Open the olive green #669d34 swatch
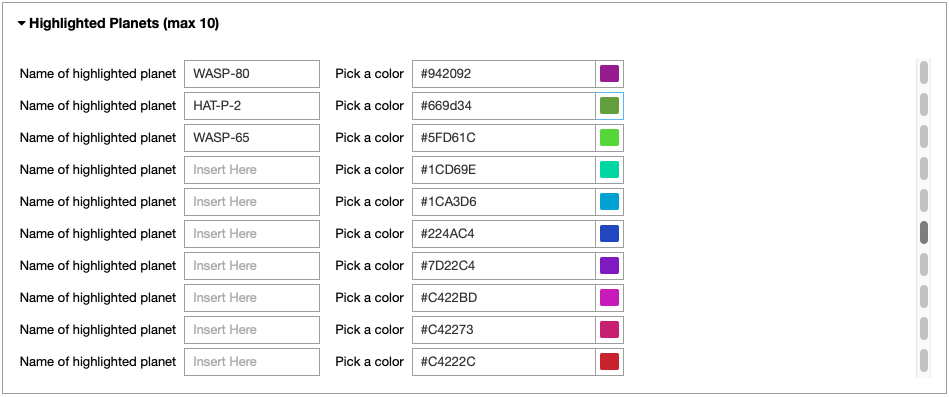The height and width of the screenshot is (397, 949). coord(609,106)
